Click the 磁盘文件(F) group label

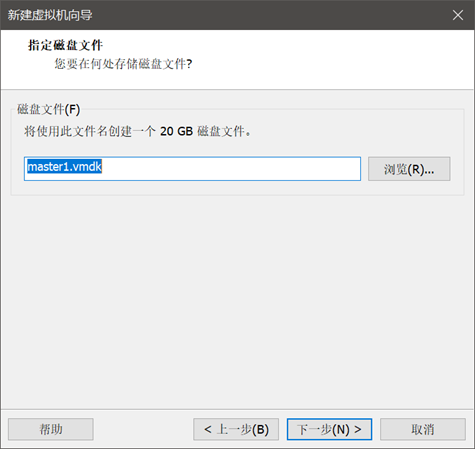coord(49,109)
